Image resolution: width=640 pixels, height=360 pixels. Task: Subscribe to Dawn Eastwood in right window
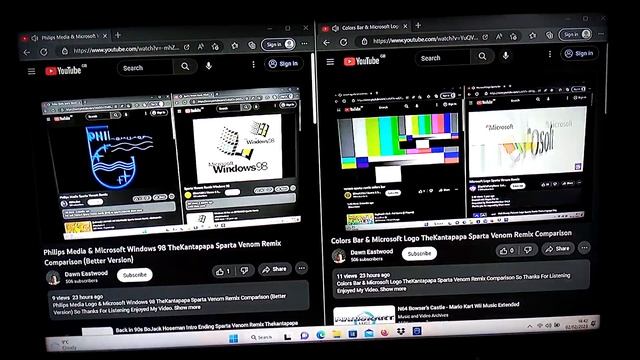coord(419,253)
